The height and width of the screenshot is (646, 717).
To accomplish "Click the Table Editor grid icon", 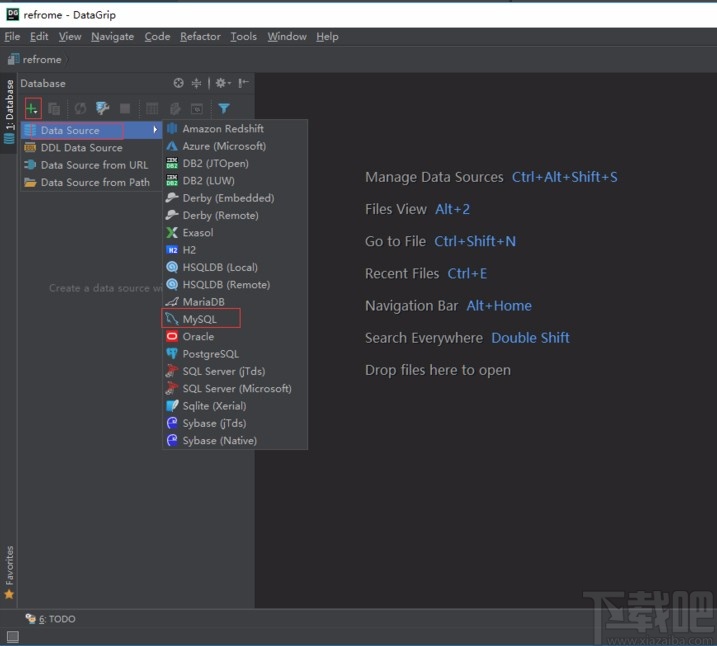I will (152, 109).
